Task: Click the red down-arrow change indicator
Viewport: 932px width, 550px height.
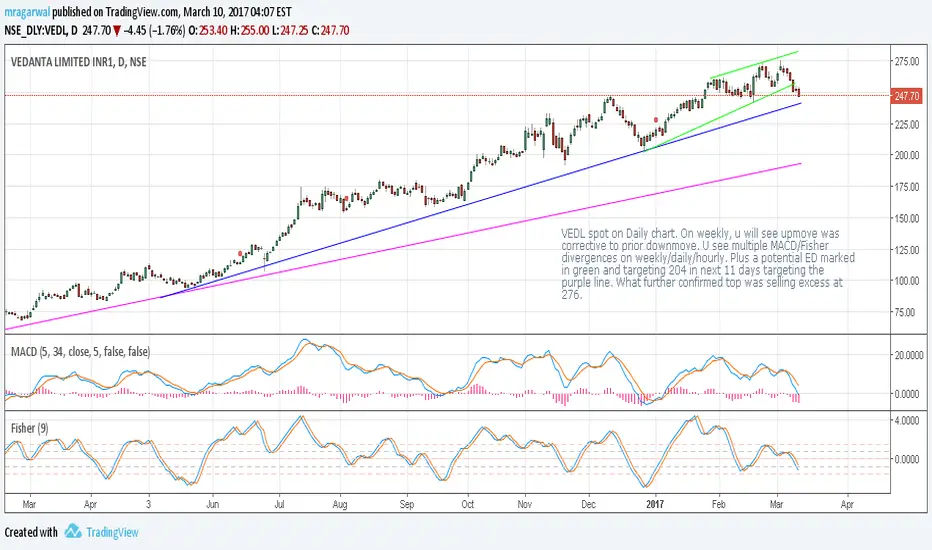Action: coord(117,30)
